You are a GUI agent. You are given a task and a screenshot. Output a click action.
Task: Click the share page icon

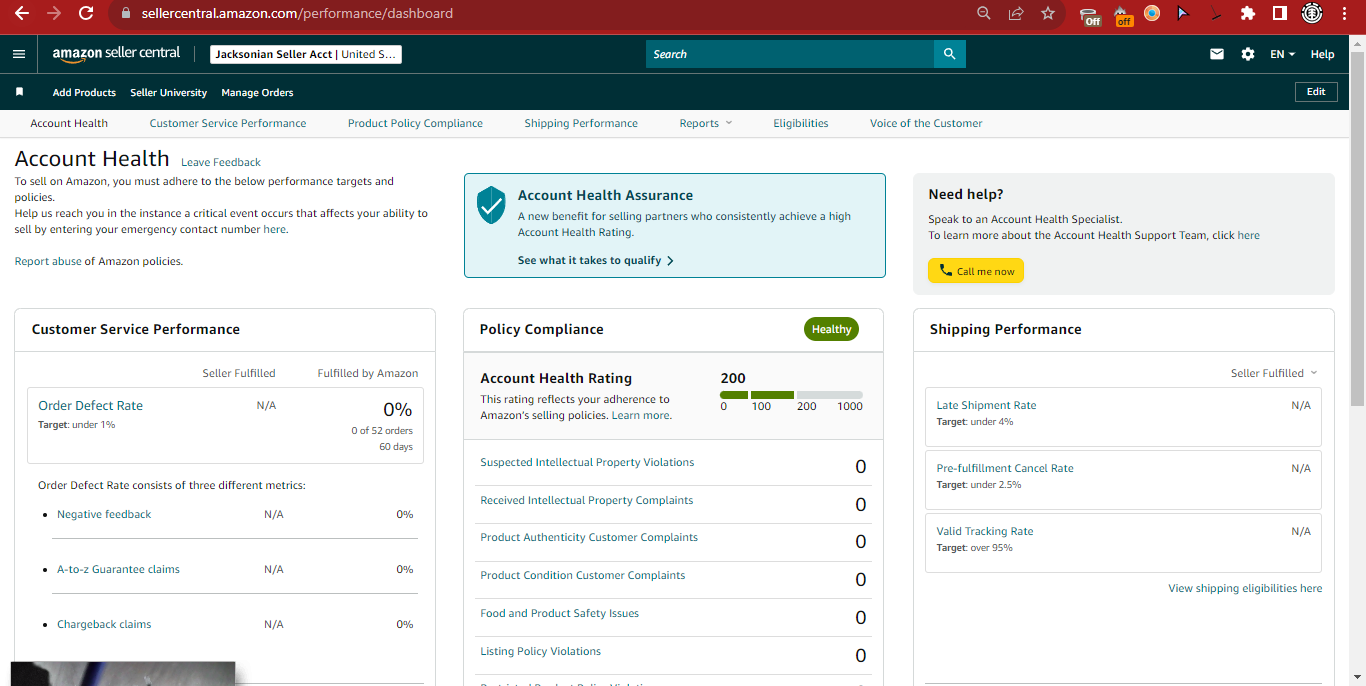pos(1016,13)
